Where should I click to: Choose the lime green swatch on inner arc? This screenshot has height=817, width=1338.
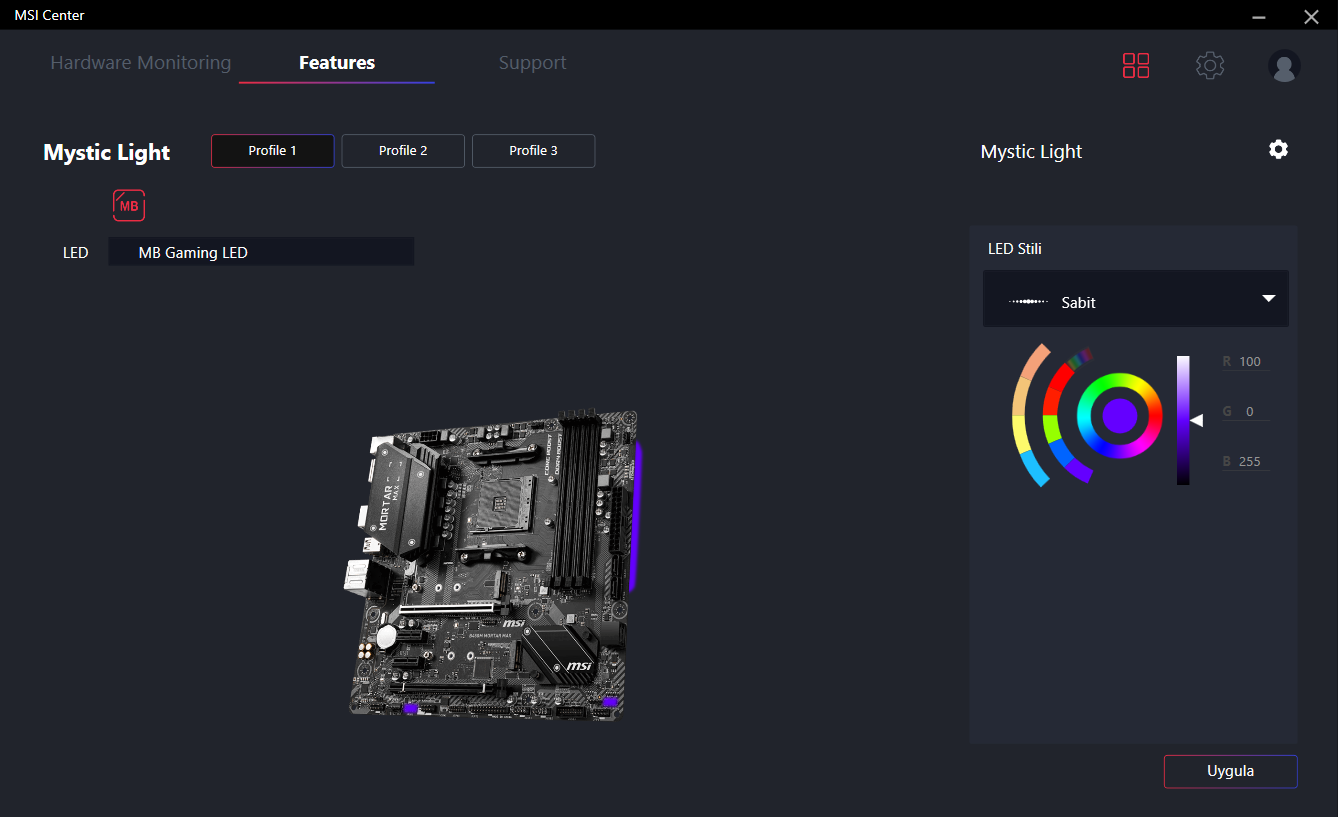1052,428
